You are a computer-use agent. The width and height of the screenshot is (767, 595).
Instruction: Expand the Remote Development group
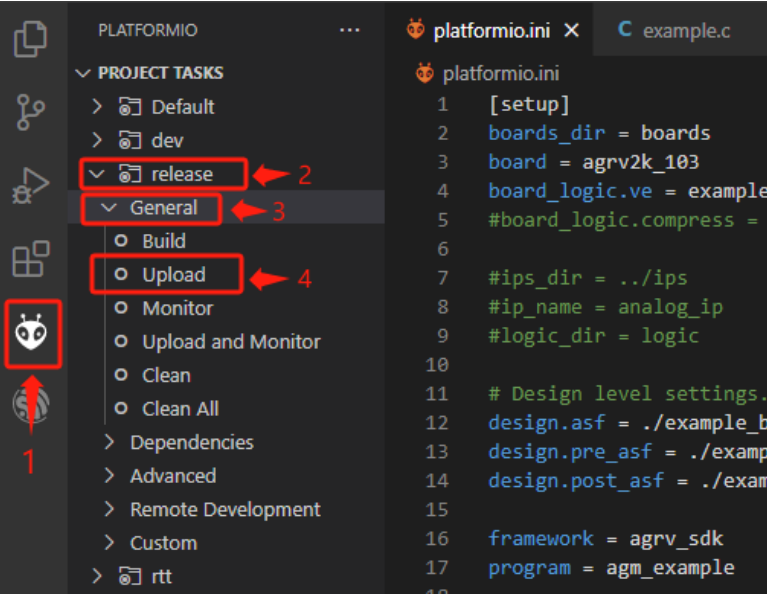click(225, 510)
